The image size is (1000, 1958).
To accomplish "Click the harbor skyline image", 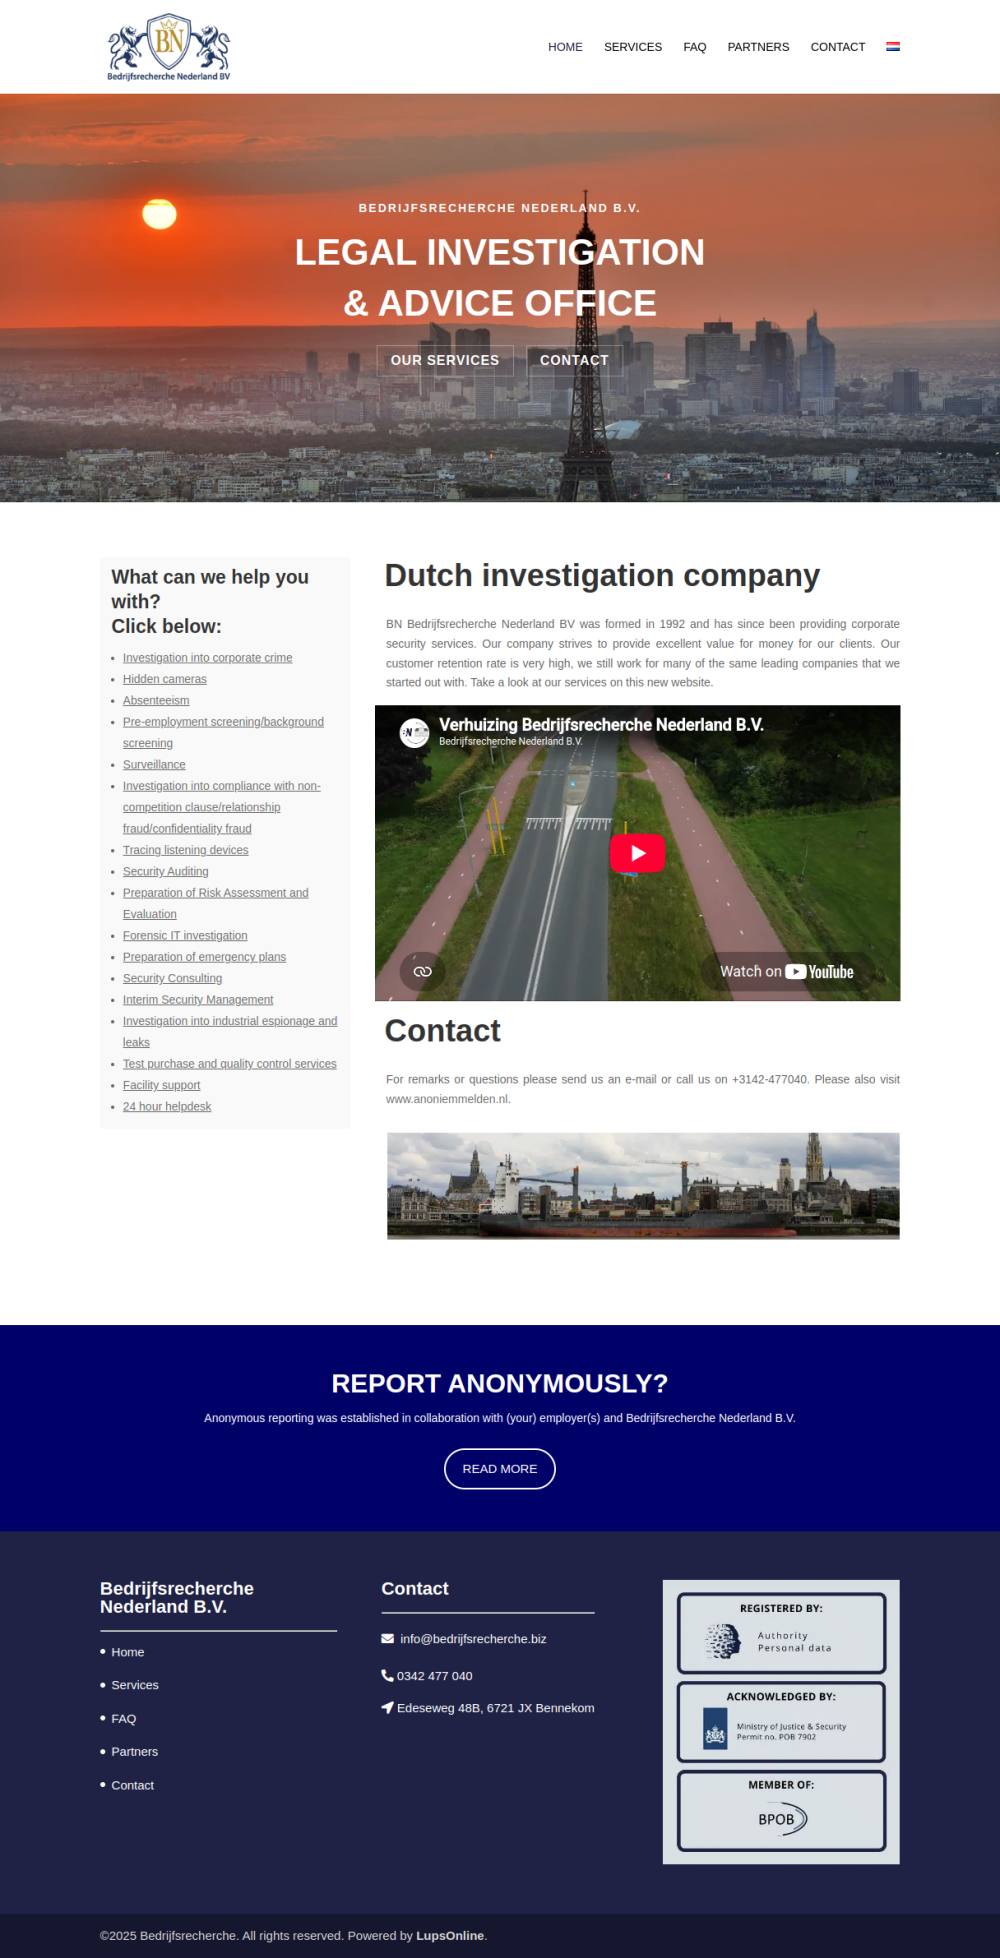I will [643, 1186].
